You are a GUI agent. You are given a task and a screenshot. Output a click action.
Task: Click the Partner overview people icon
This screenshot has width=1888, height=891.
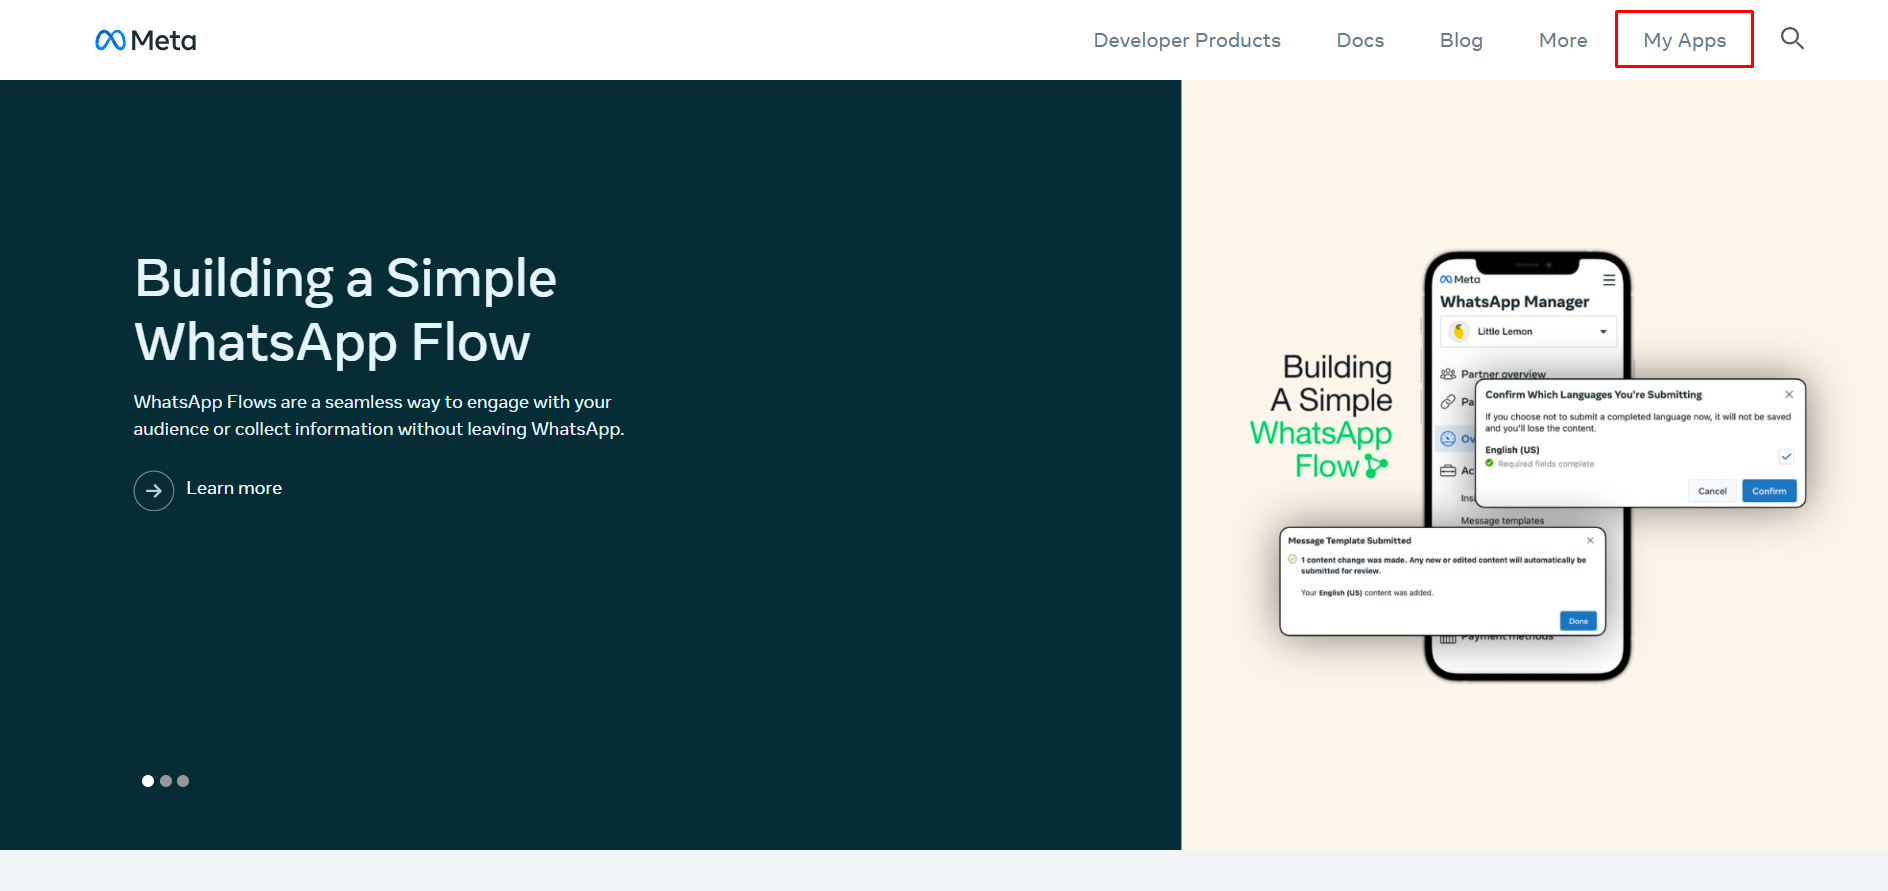point(1447,374)
